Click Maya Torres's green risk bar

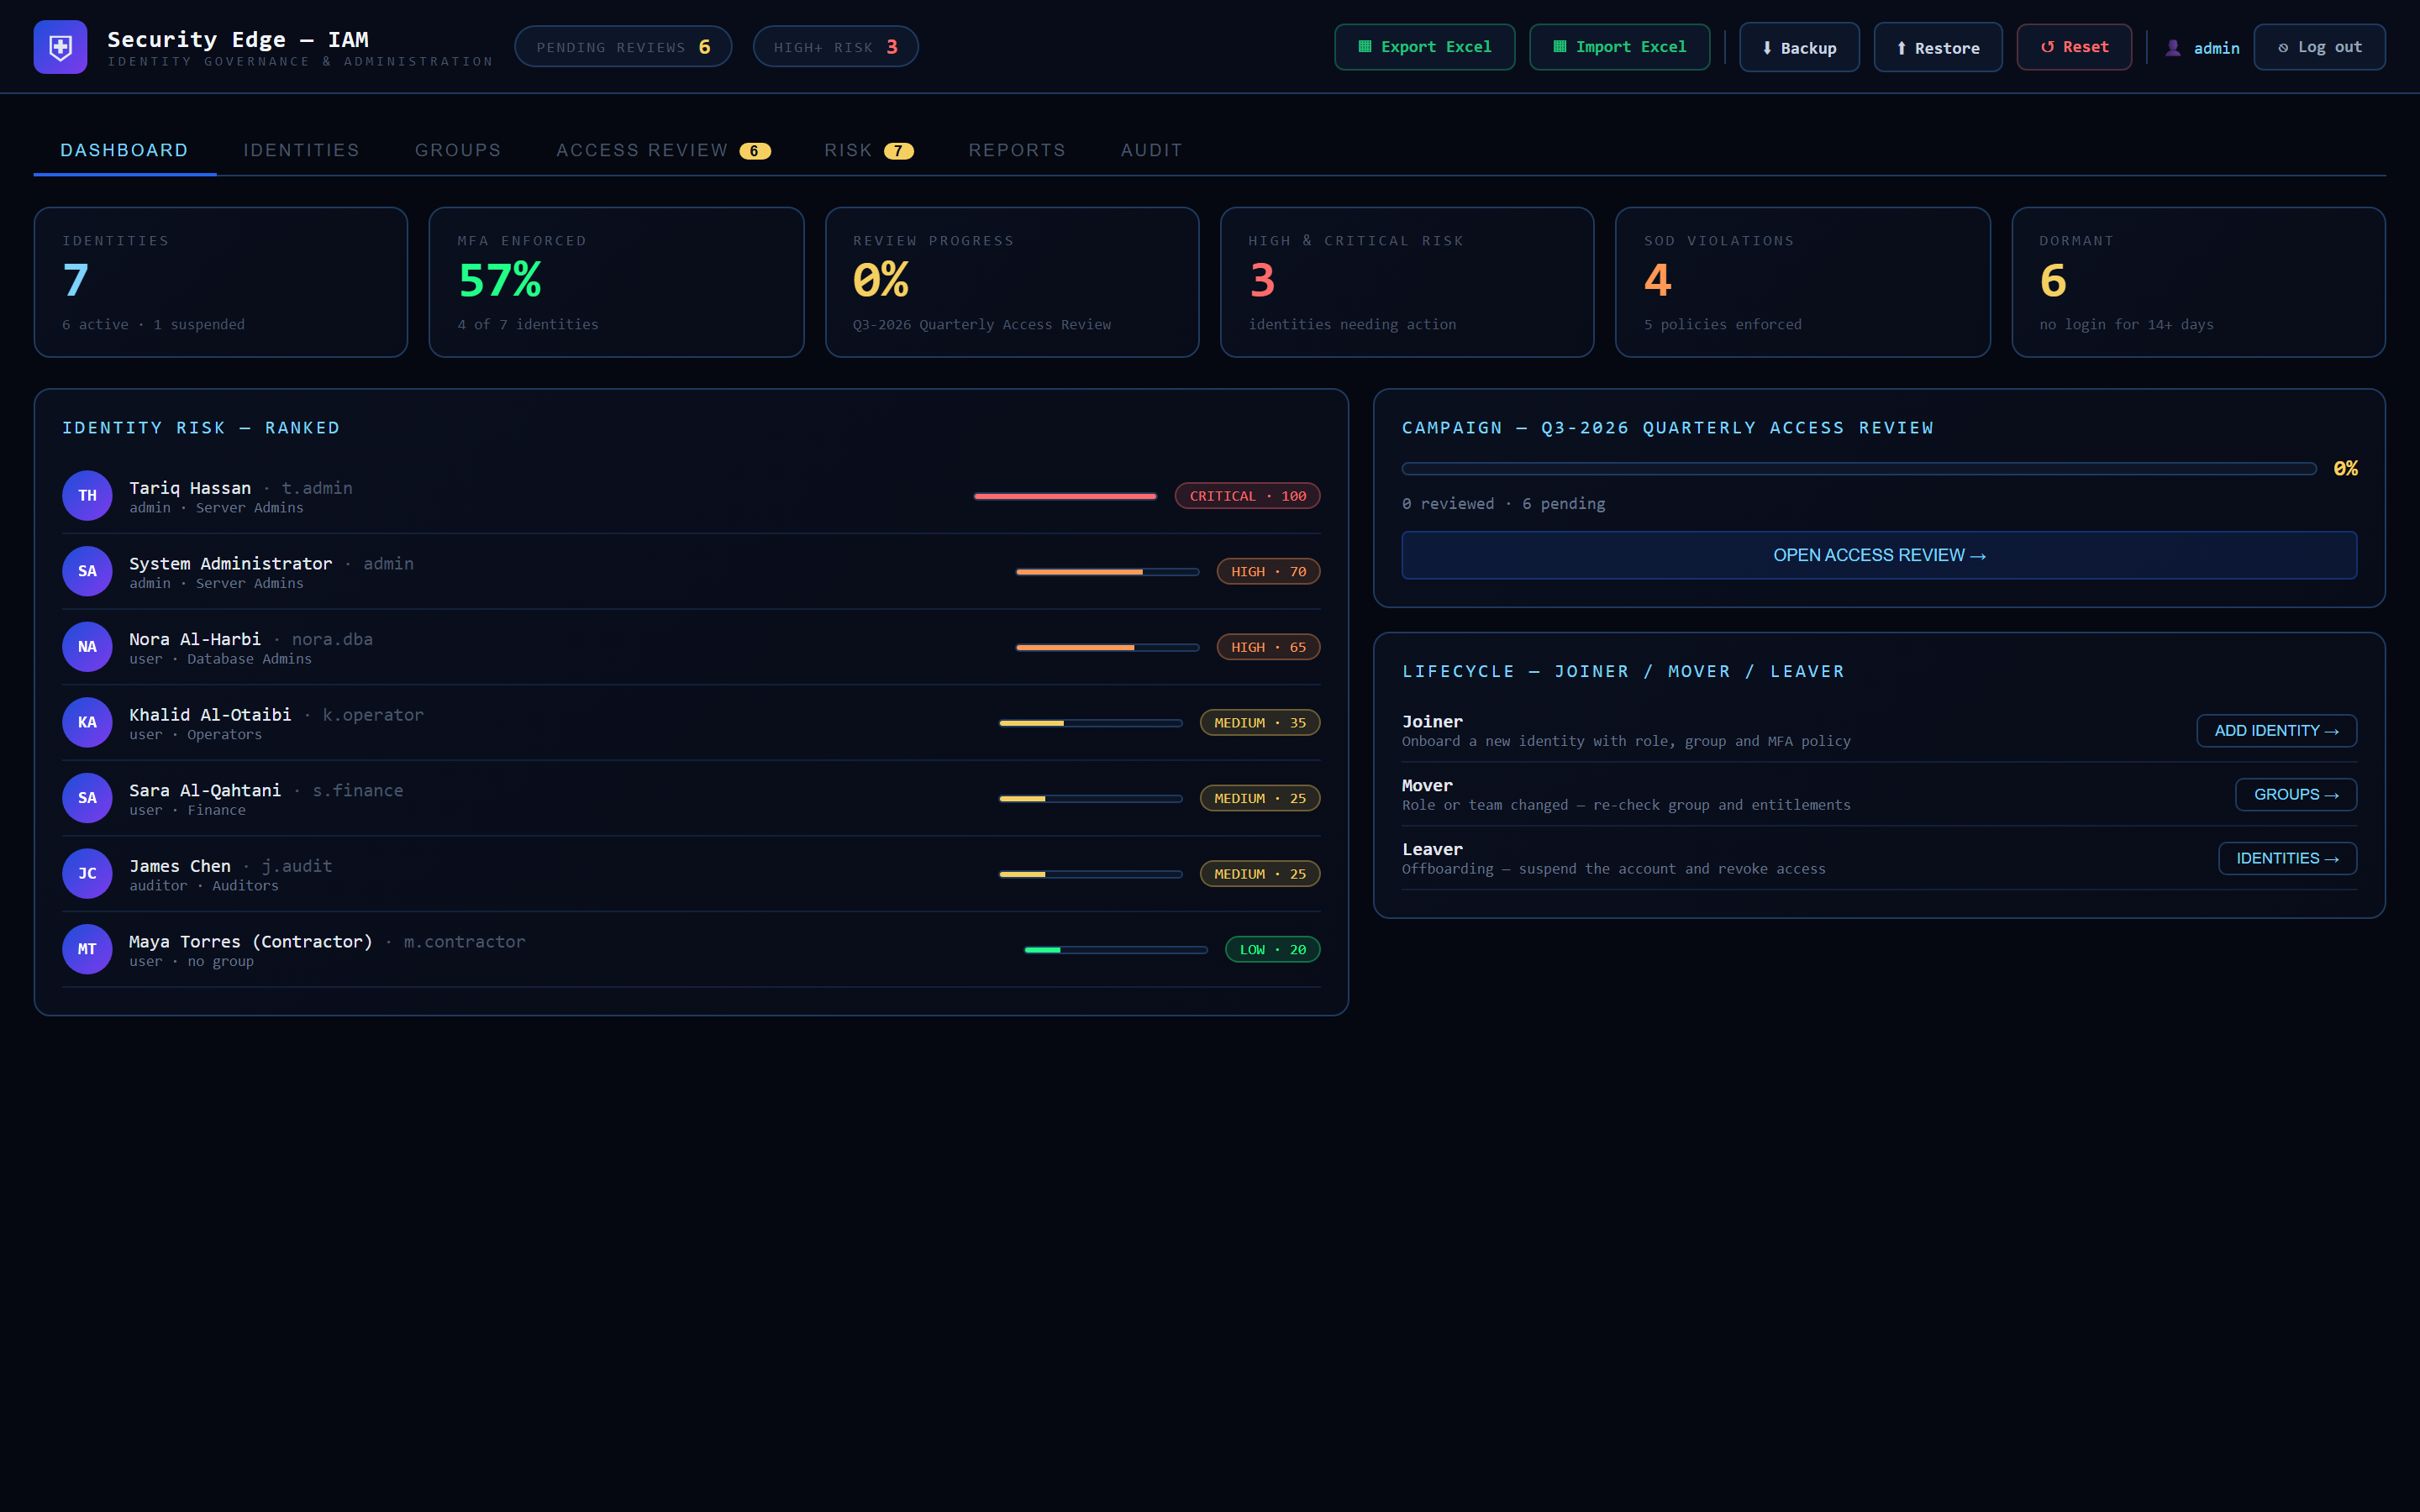pyautogui.click(x=1116, y=950)
